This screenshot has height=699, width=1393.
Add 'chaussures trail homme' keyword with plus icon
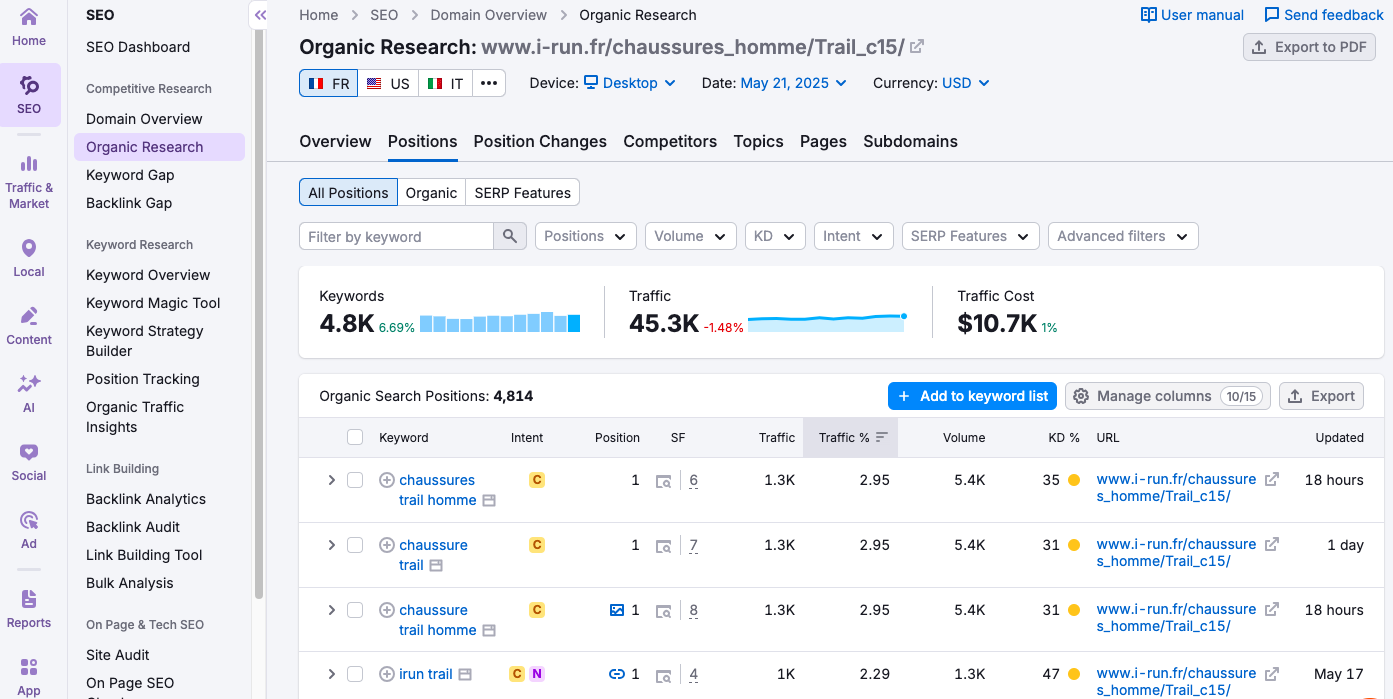[x=387, y=480]
